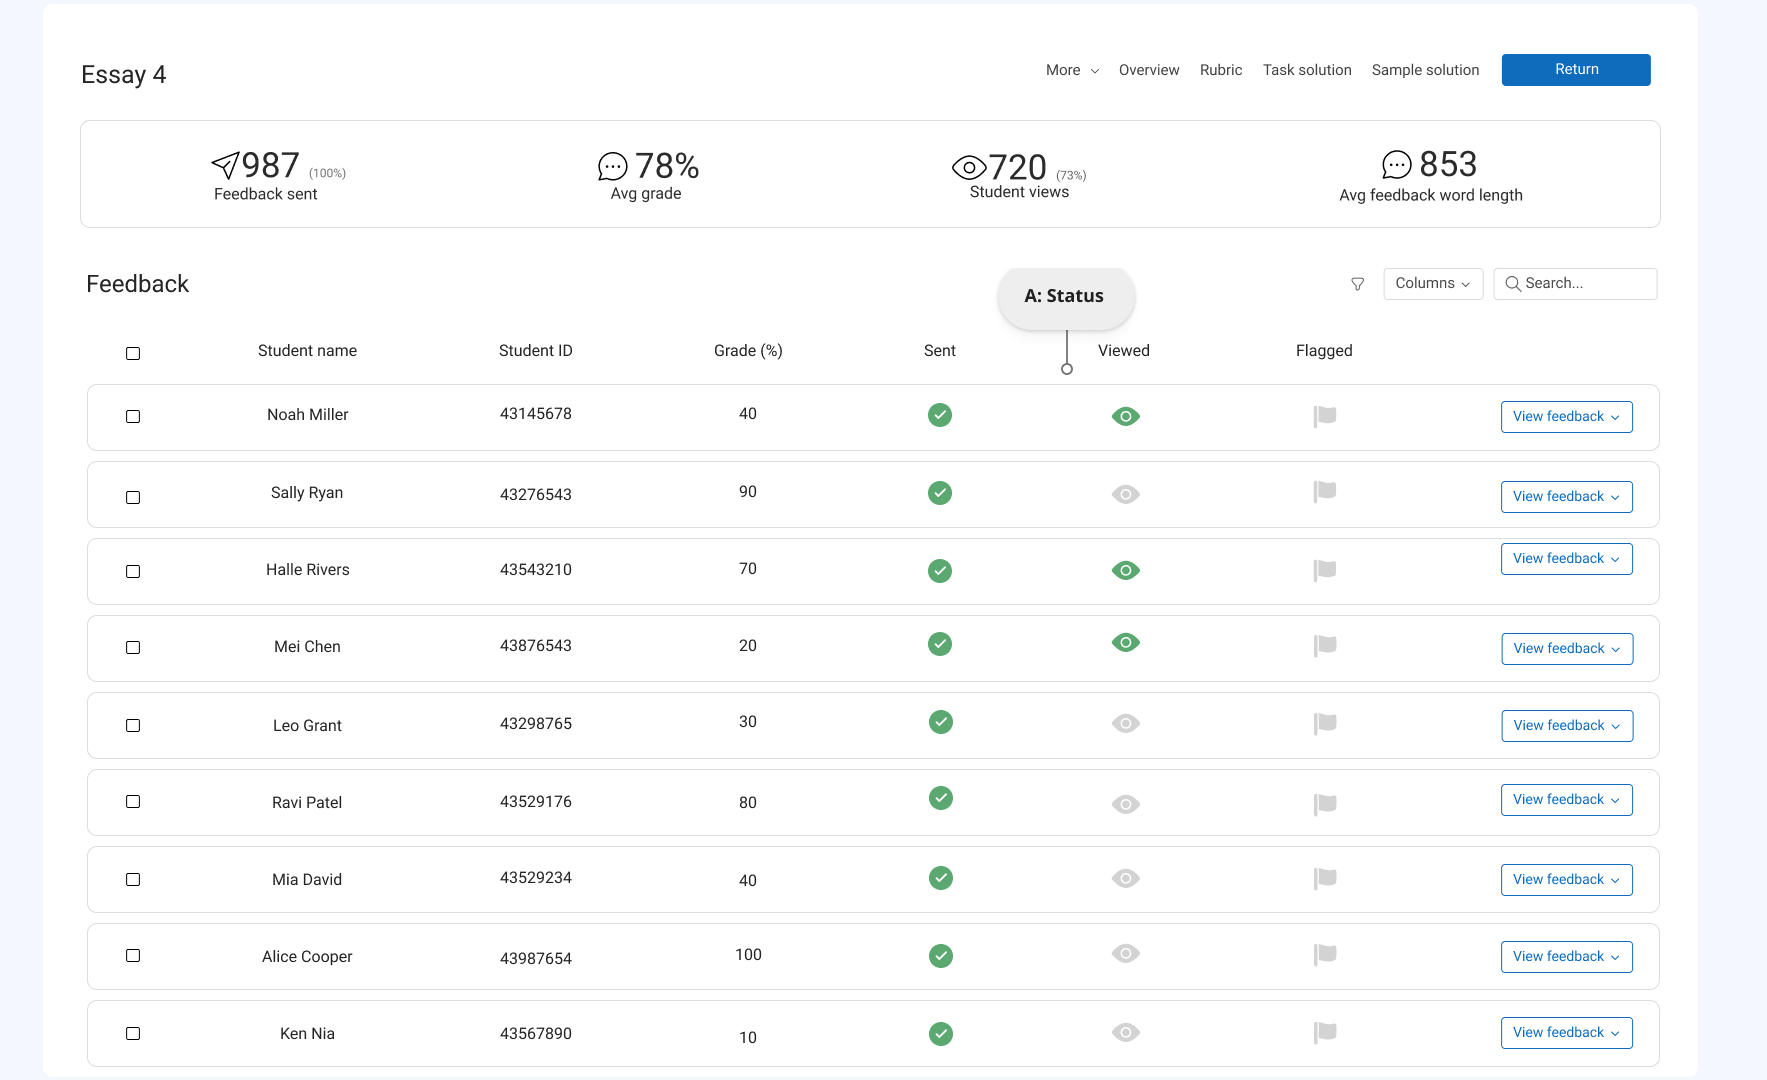Image resolution: width=1767 pixels, height=1080 pixels.
Task: Open View feedback for Ken Nia
Action: [1566, 1033]
